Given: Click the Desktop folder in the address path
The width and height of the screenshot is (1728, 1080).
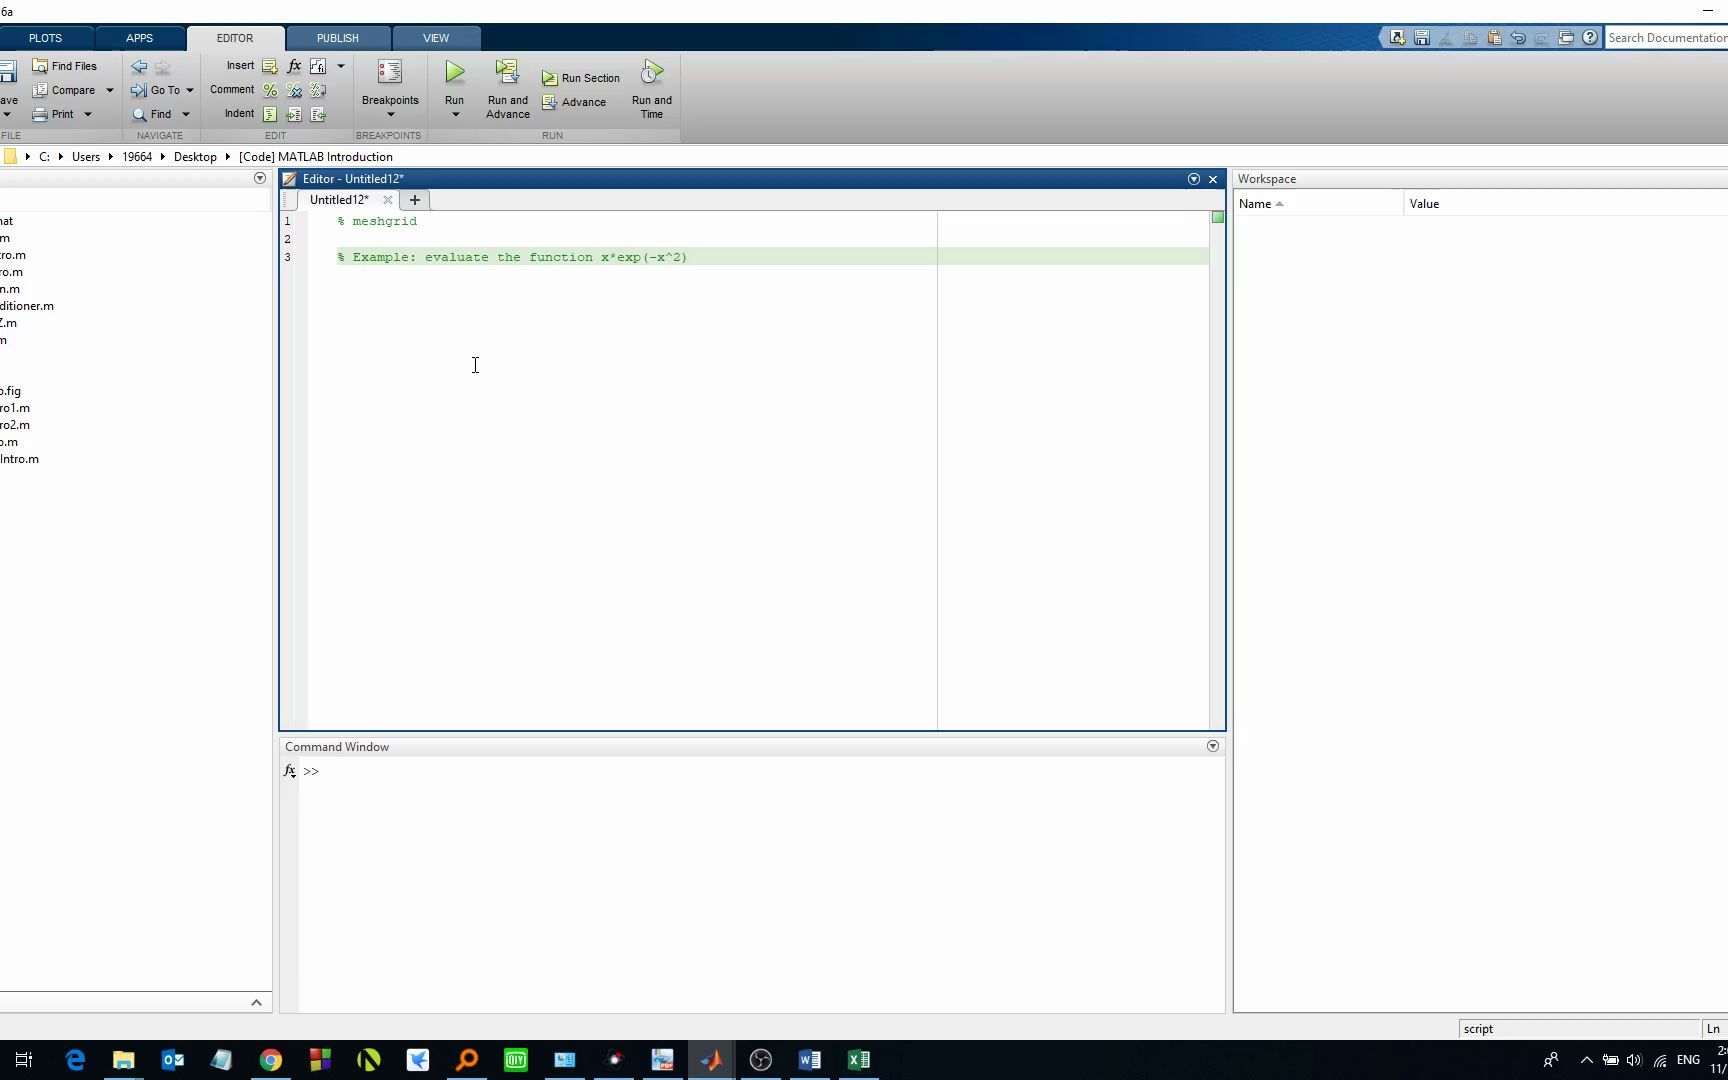Looking at the screenshot, I should (195, 157).
